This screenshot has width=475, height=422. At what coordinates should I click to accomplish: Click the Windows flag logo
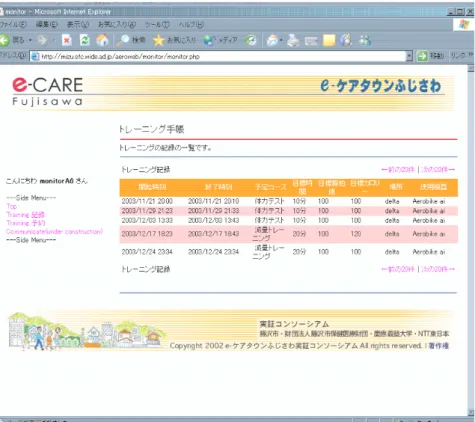464,24
